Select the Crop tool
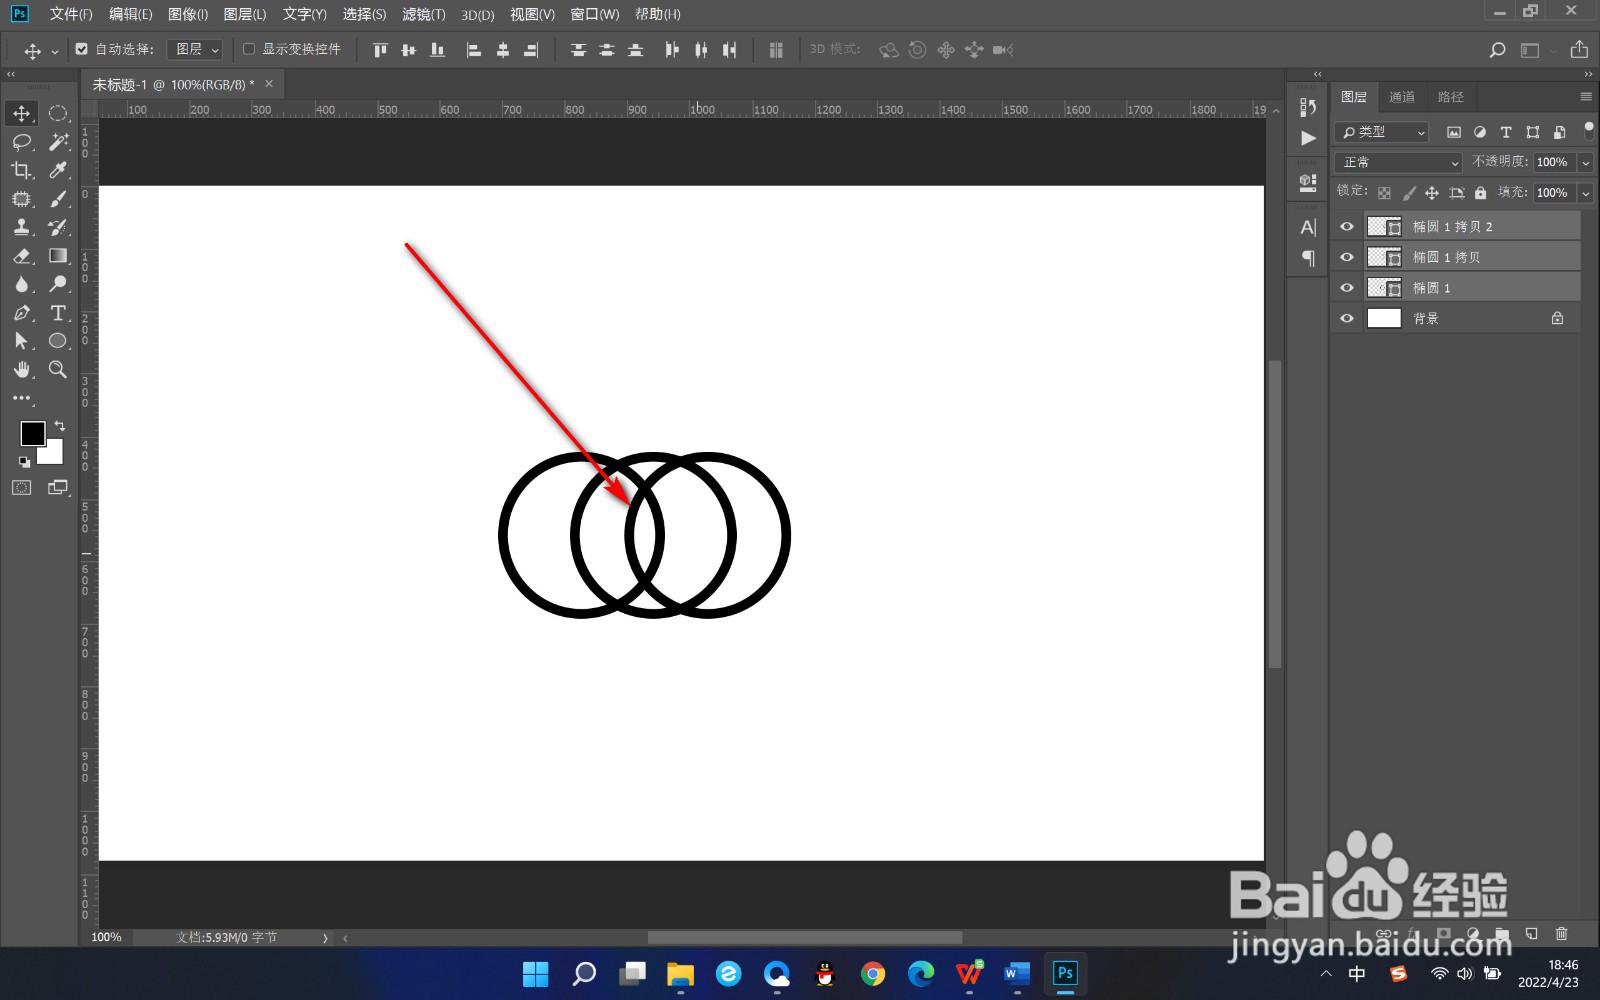The image size is (1600, 1000). point(22,170)
